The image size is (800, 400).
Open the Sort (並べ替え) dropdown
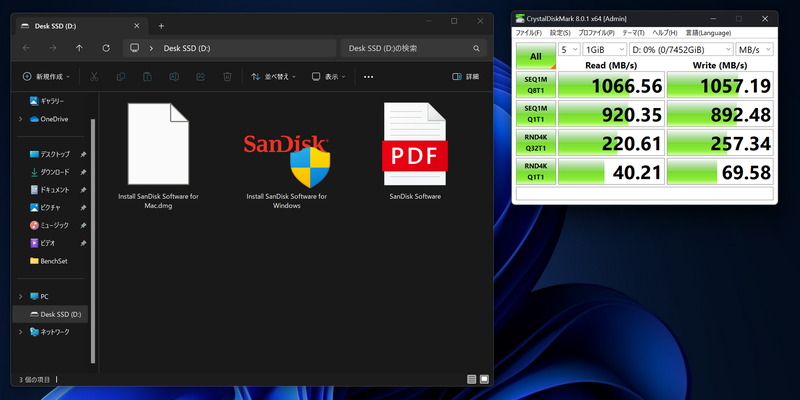(x=273, y=77)
